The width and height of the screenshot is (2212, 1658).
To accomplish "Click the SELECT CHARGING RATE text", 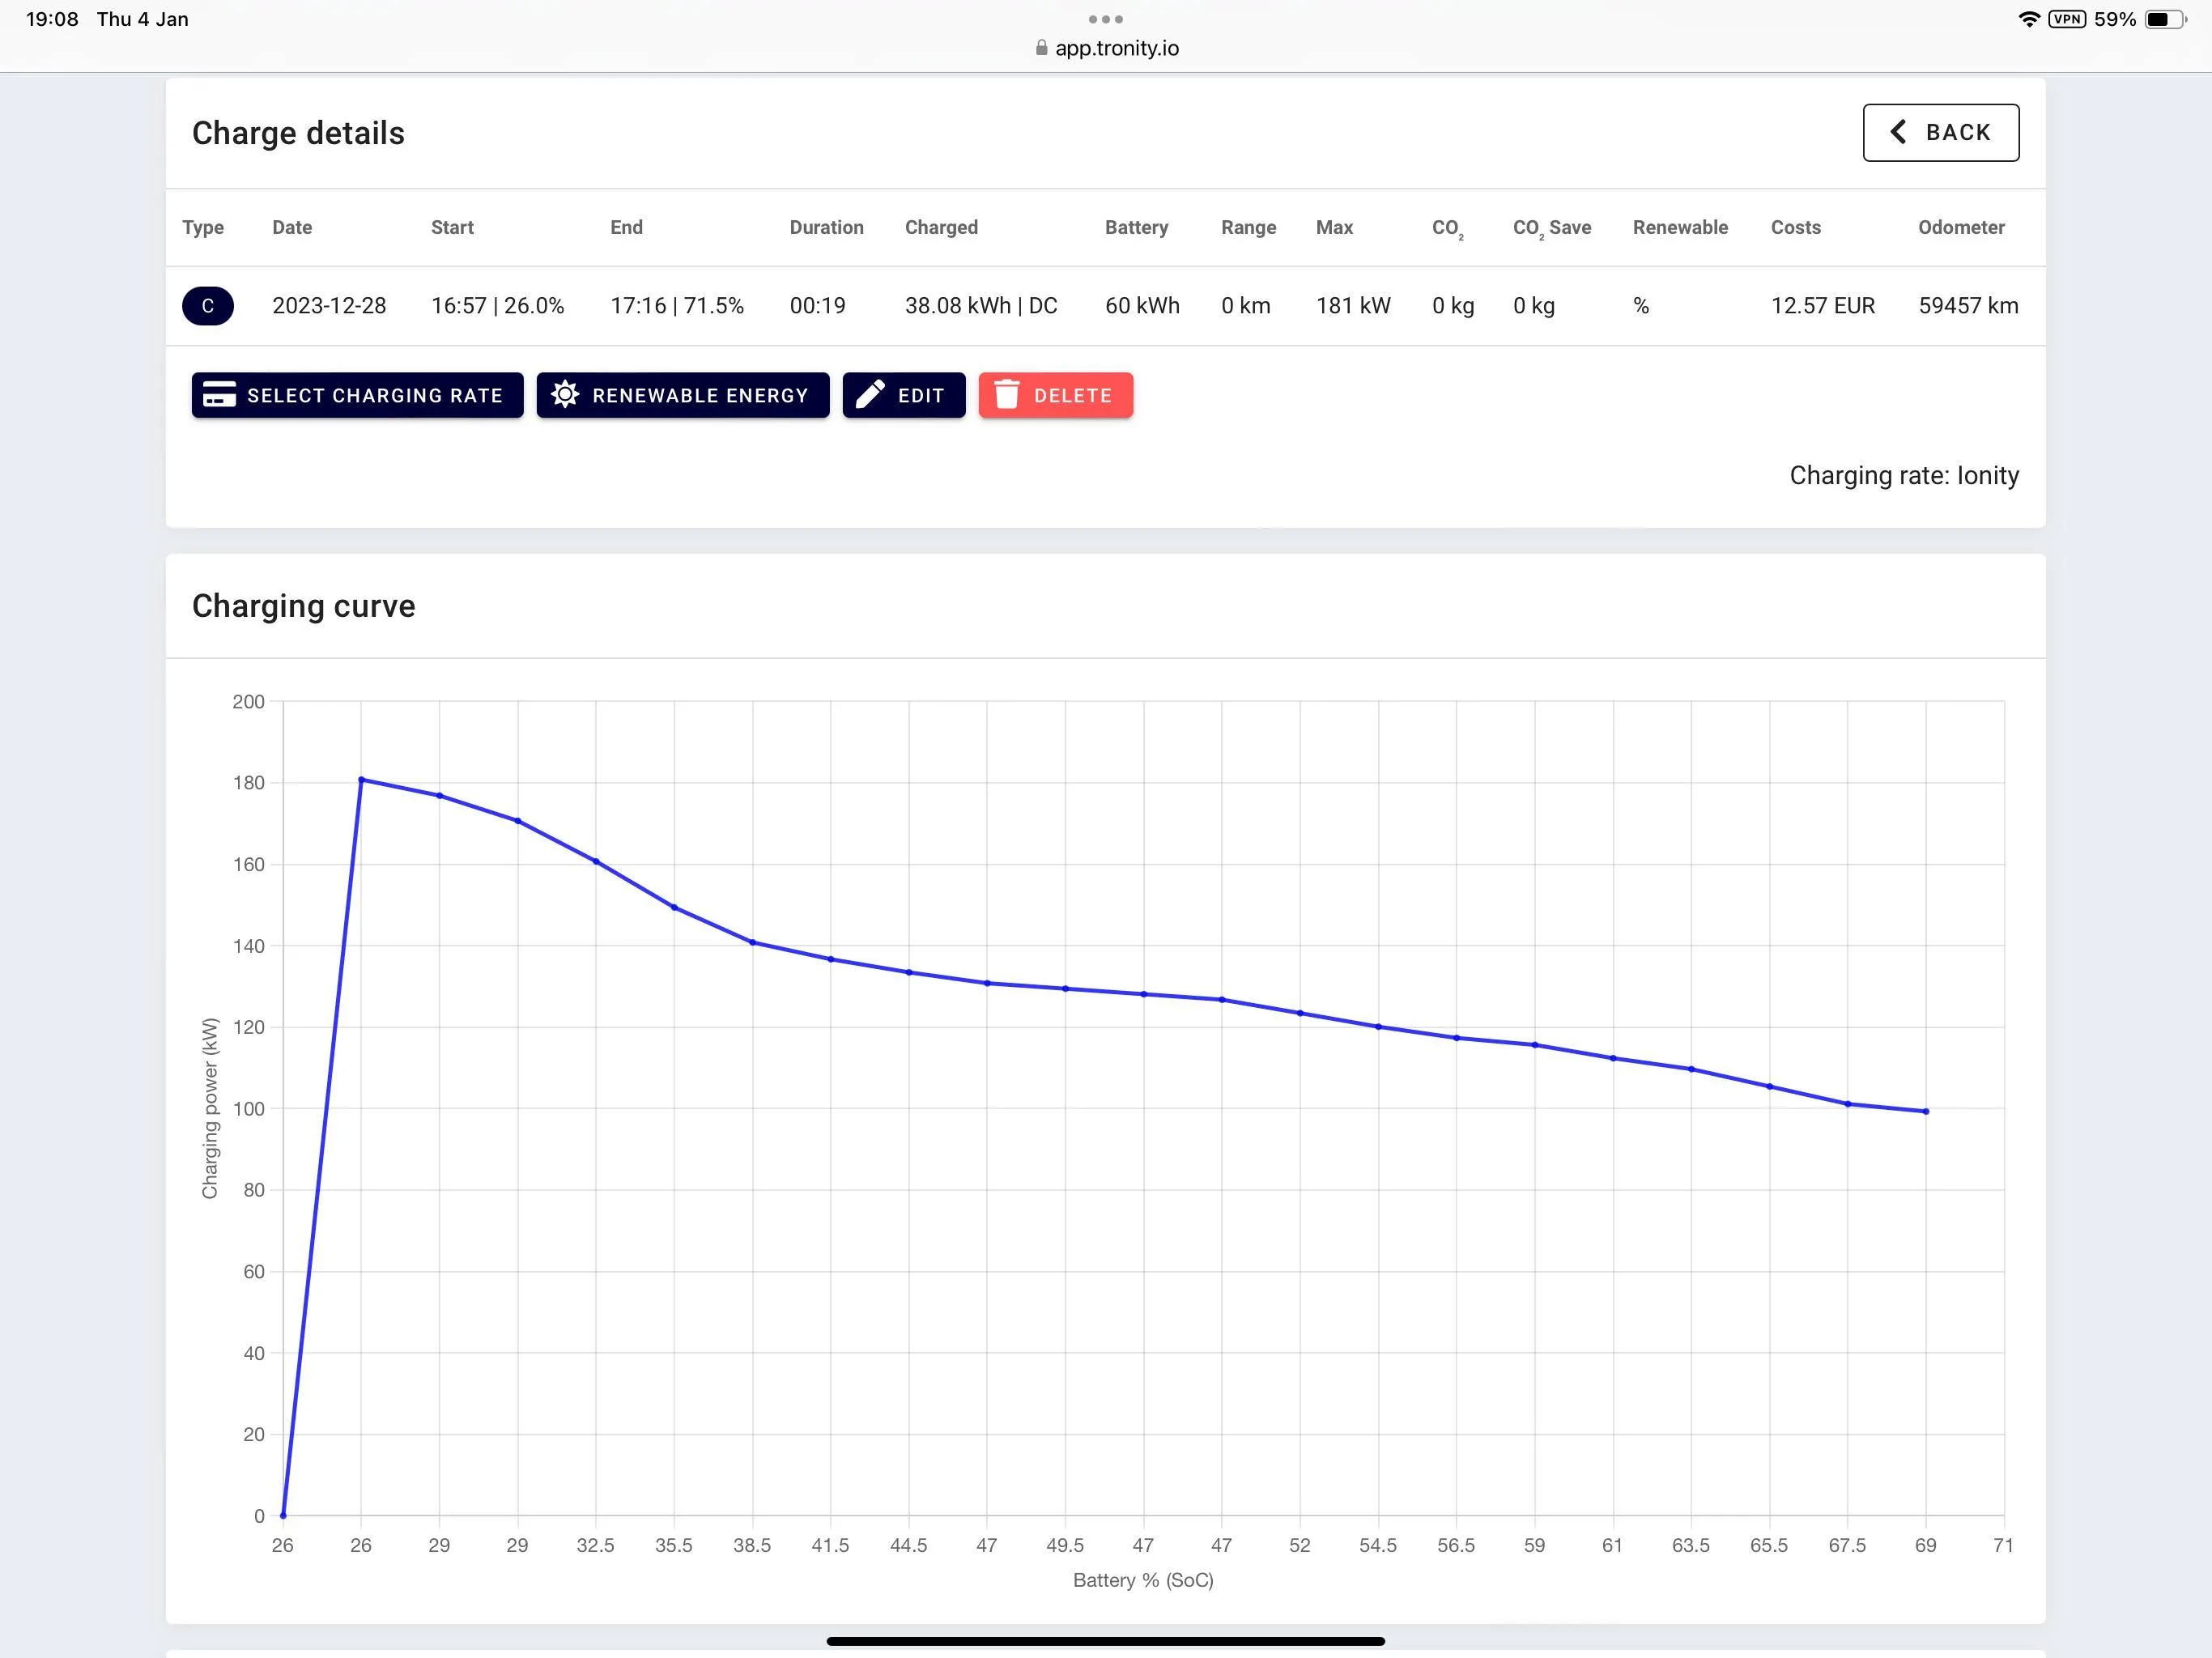I will (x=375, y=396).
